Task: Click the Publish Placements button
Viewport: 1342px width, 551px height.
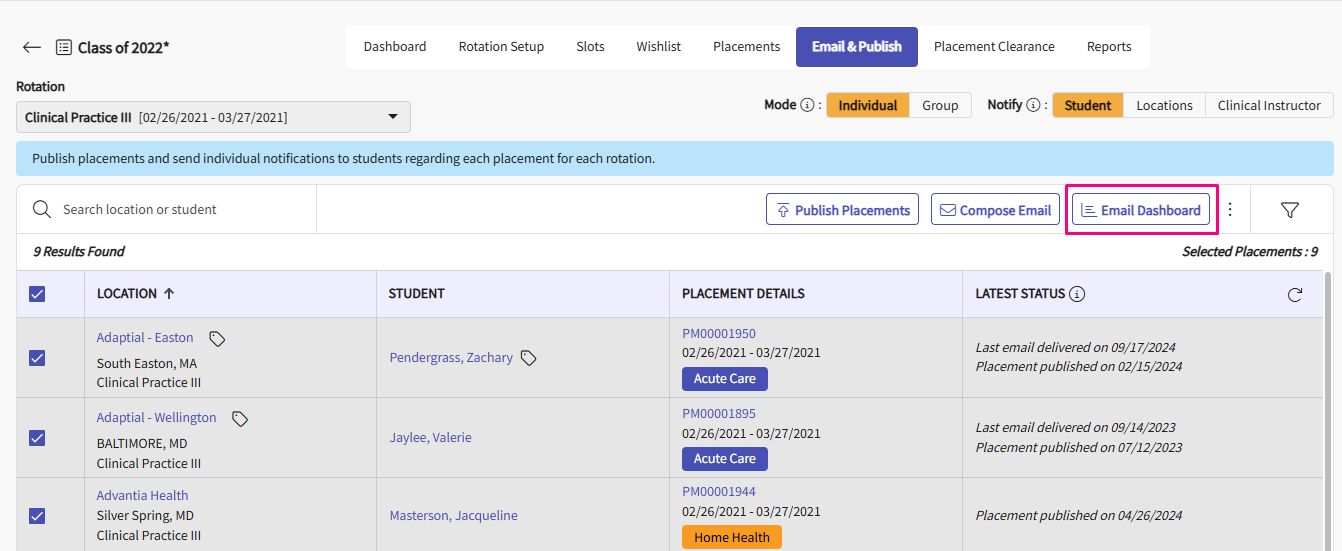Action: (842, 210)
